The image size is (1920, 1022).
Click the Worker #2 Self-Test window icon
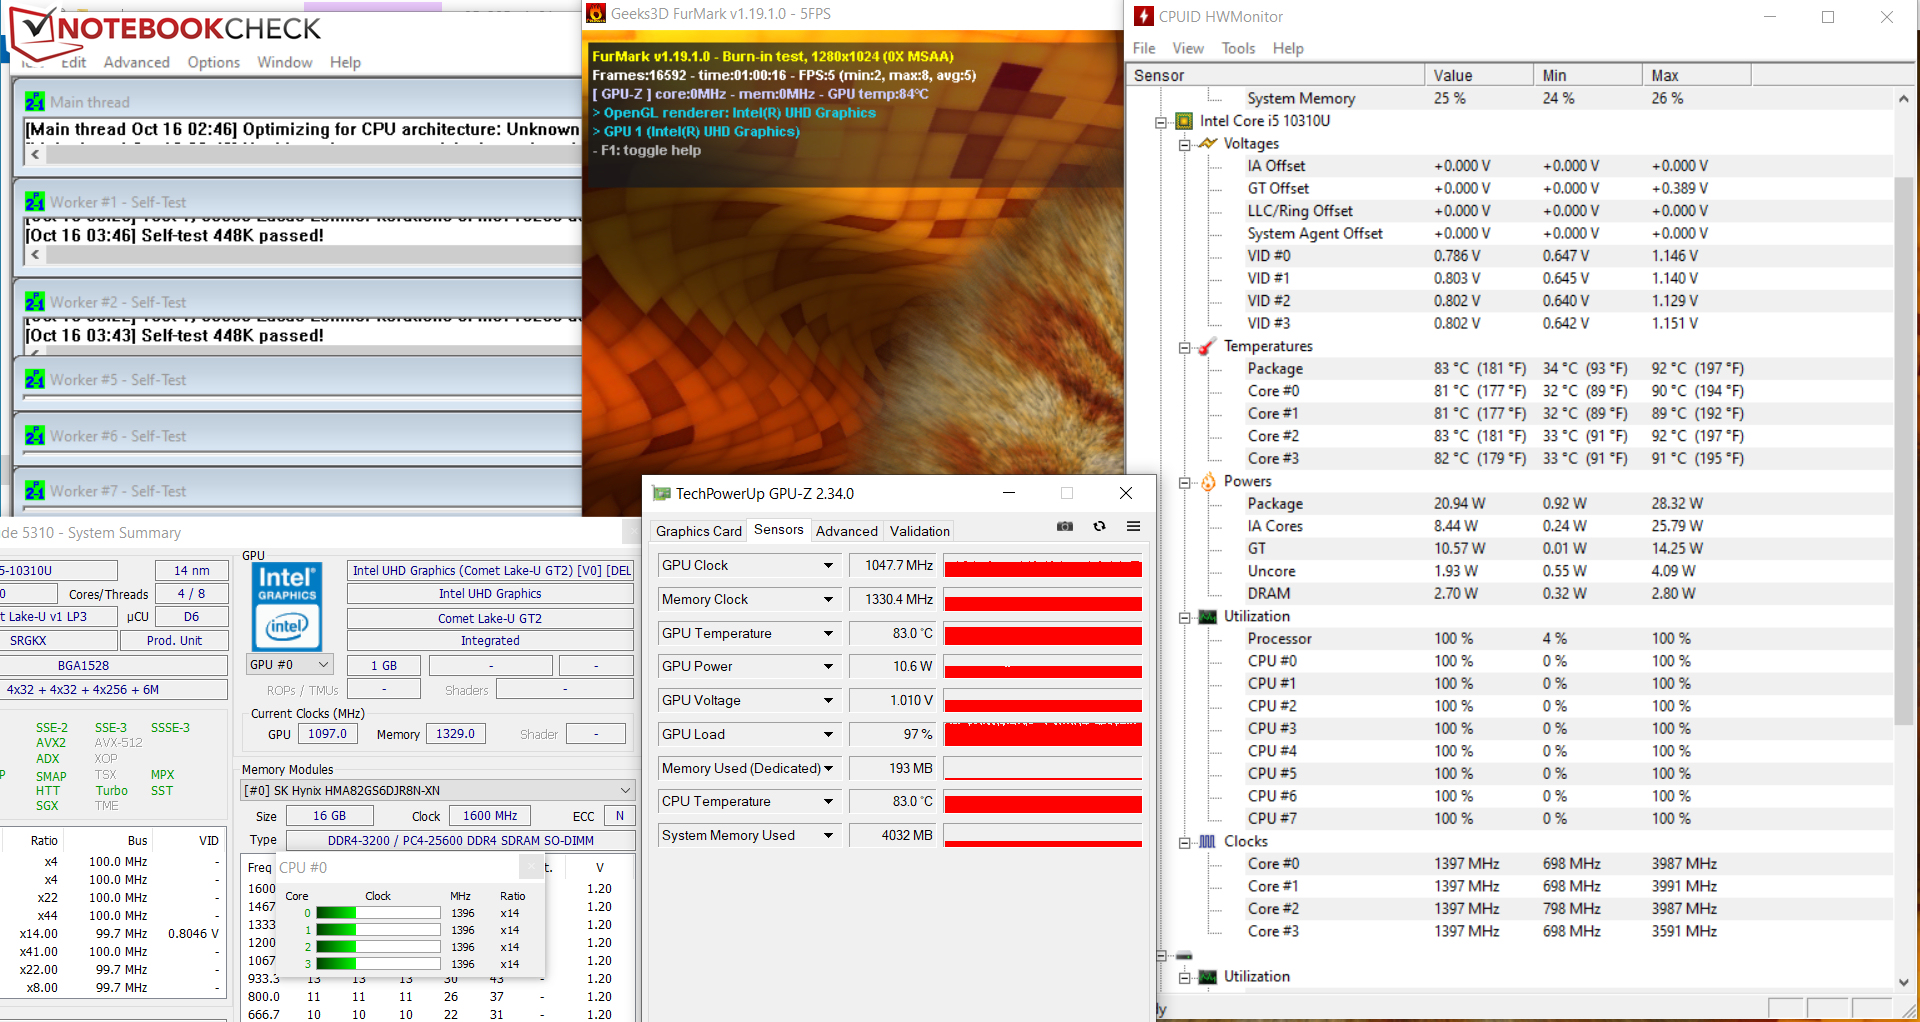(x=35, y=302)
